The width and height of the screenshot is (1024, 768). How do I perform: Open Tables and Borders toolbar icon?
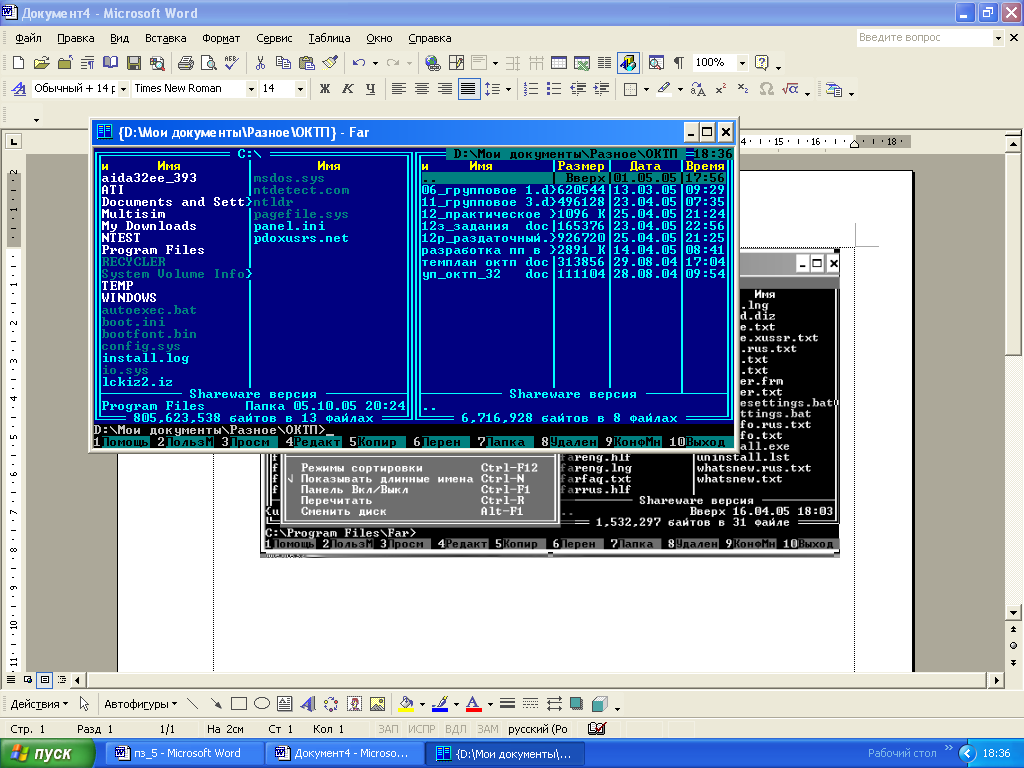456,63
